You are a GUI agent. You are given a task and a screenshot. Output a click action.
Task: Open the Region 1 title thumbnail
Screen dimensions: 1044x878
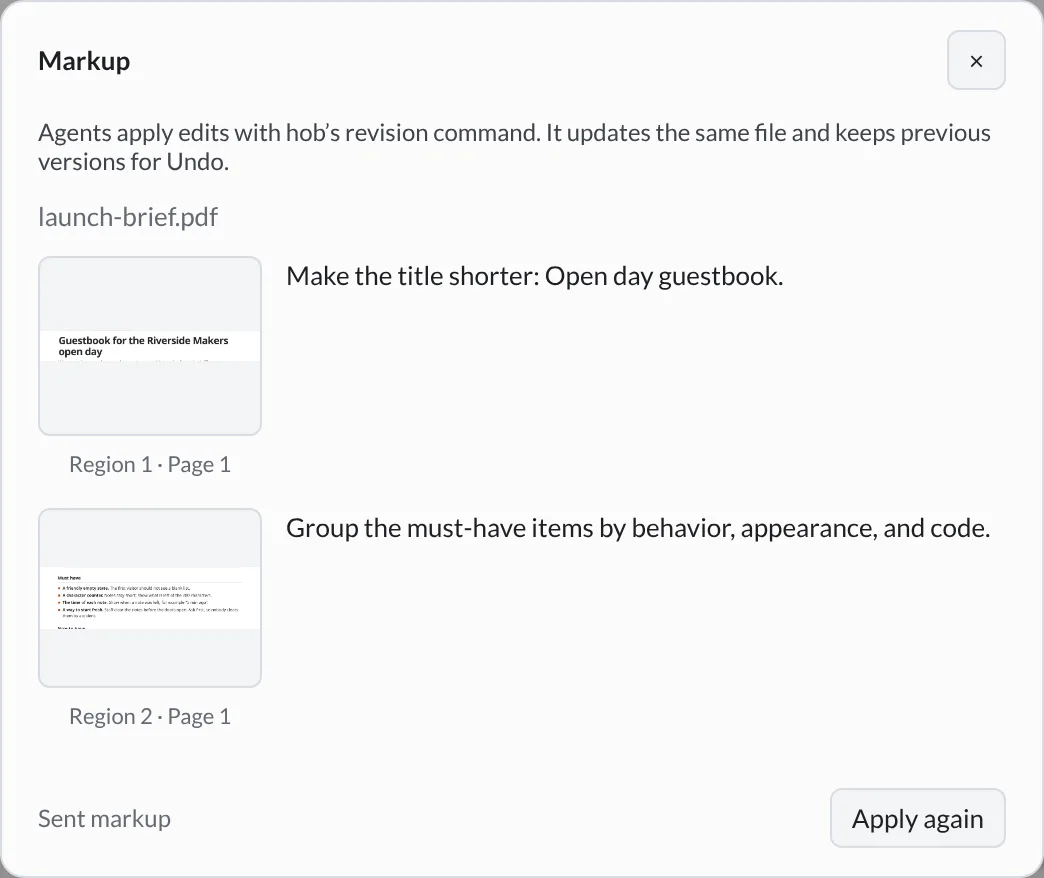coord(150,346)
